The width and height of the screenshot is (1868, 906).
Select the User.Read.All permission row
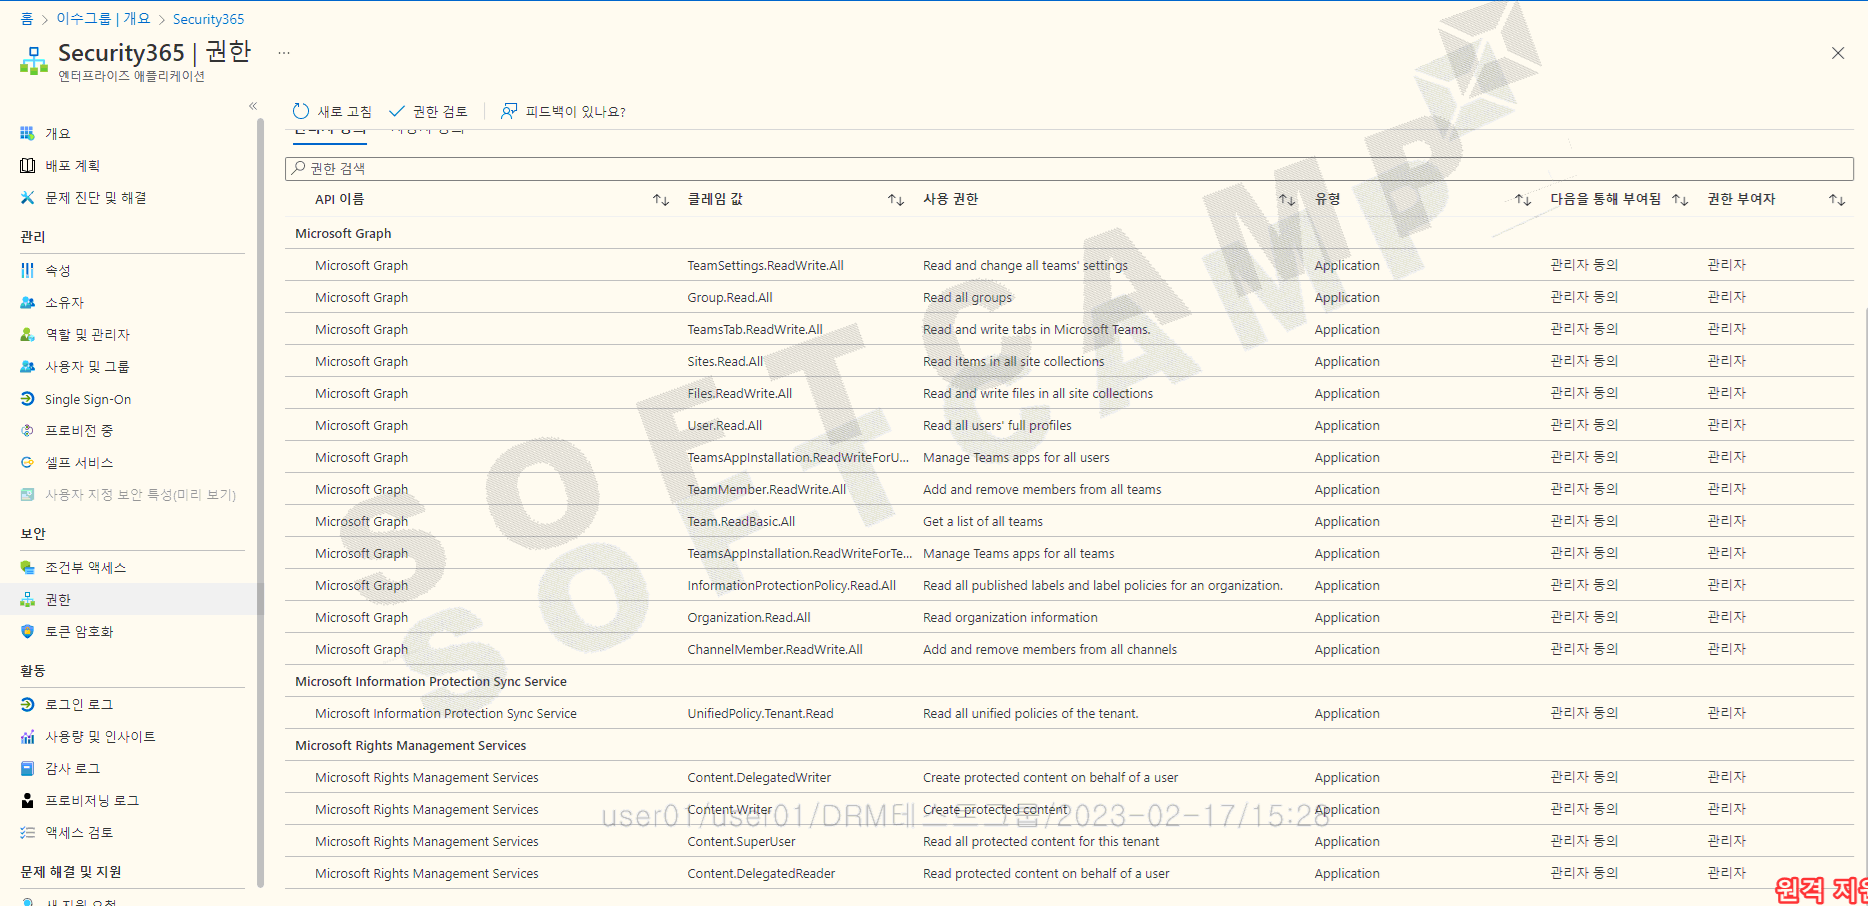point(1069,425)
